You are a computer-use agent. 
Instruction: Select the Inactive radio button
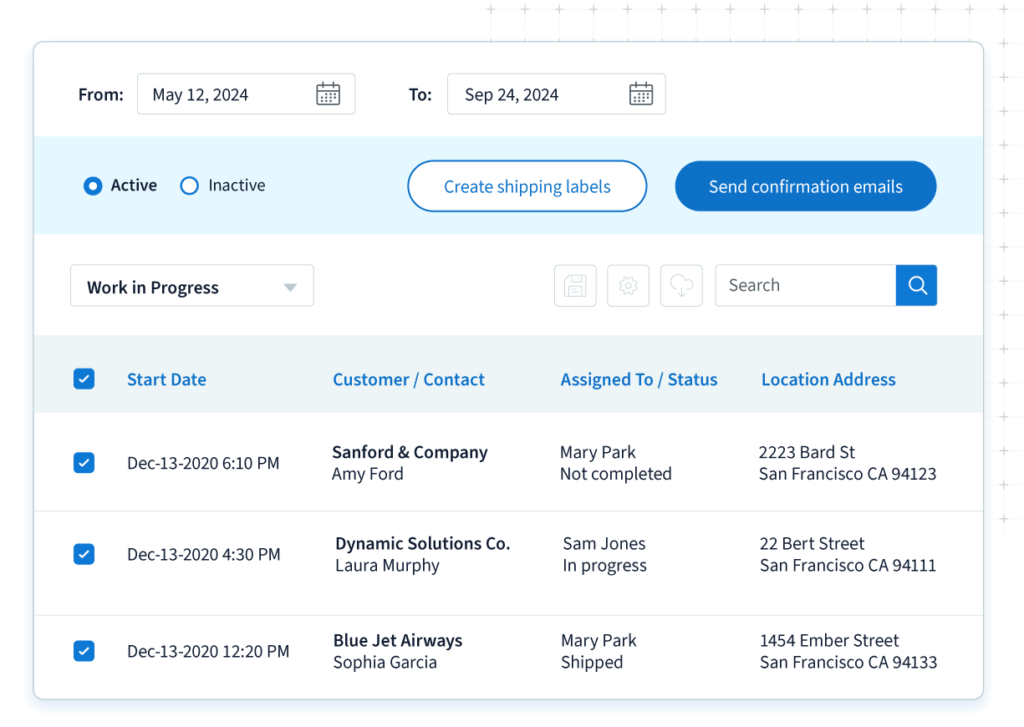click(x=189, y=186)
